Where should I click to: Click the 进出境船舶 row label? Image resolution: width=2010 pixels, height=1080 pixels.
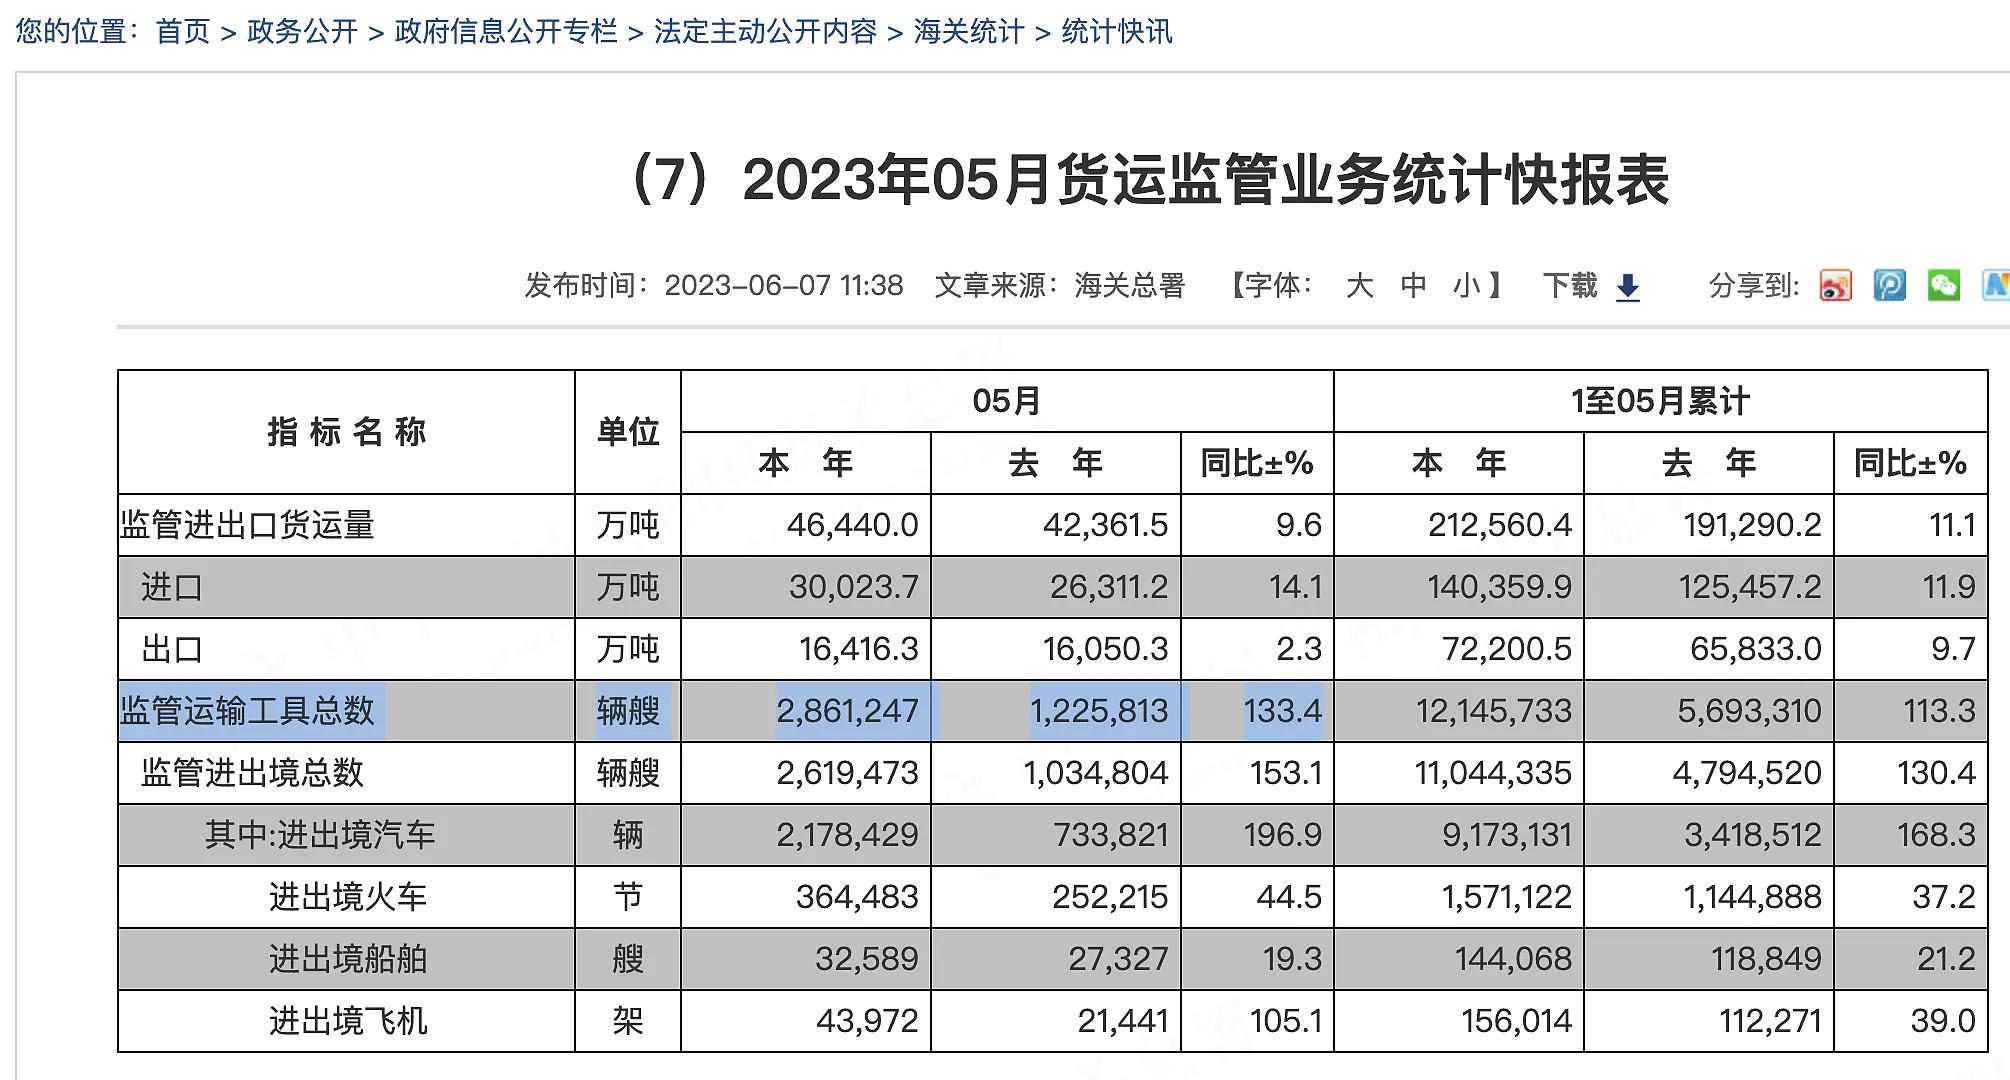348,959
